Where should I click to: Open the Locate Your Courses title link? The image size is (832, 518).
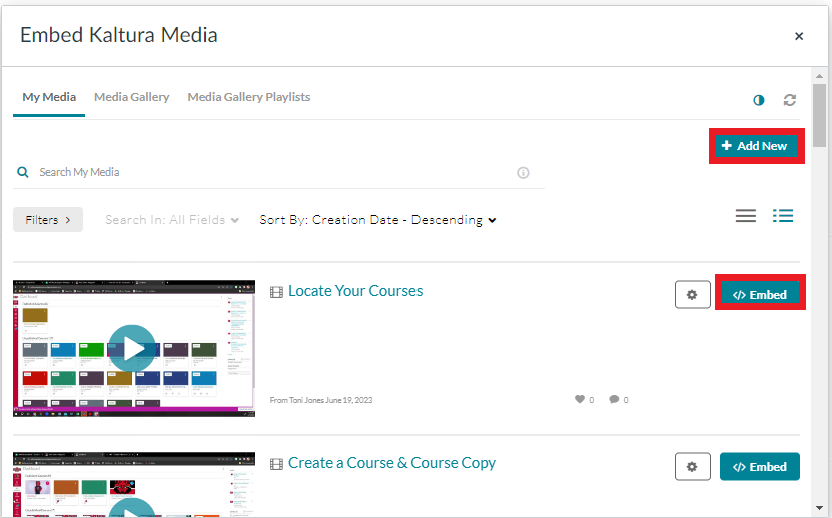coord(356,291)
